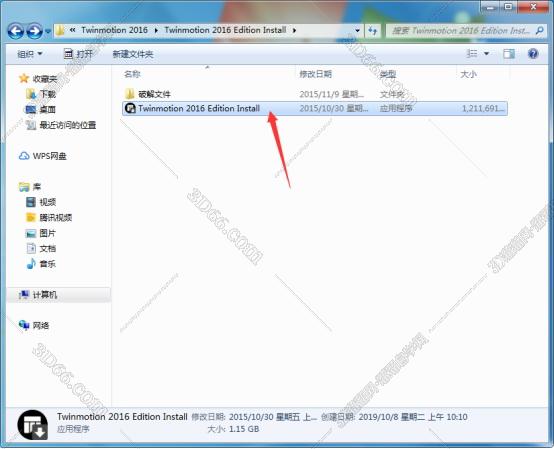Open the 图片 library

coord(48,233)
